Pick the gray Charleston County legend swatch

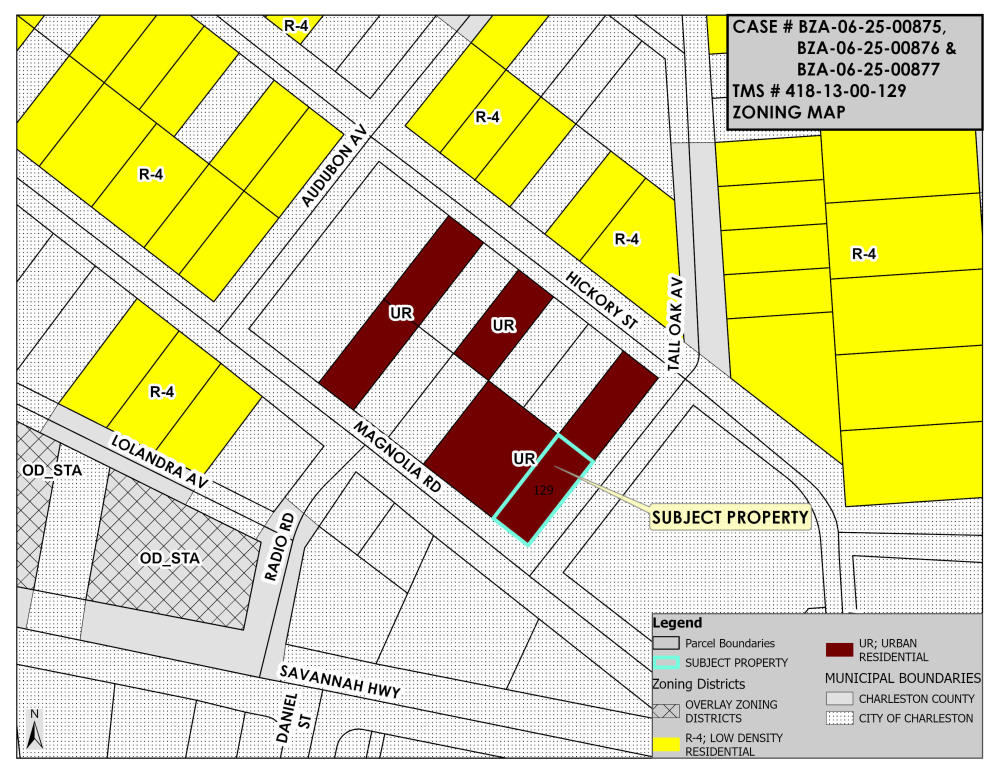tap(839, 698)
